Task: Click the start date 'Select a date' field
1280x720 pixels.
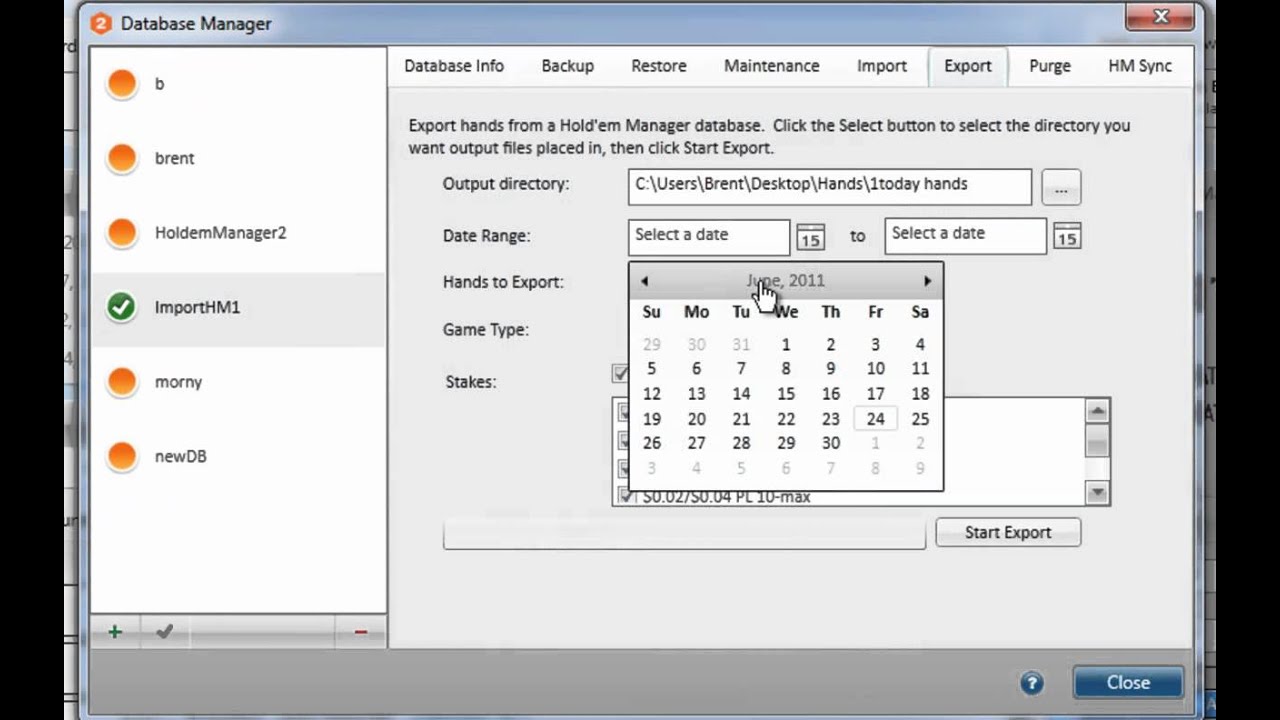Action: point(709,236)
